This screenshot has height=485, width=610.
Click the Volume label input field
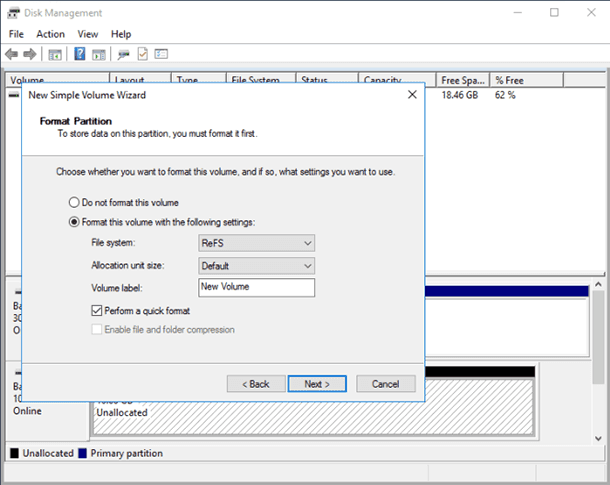pos(256,287)
